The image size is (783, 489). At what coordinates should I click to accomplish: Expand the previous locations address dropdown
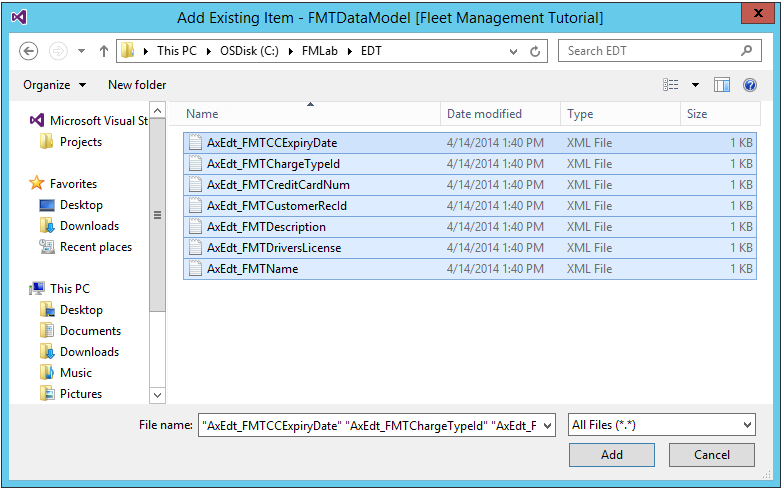tap(513, 51)
